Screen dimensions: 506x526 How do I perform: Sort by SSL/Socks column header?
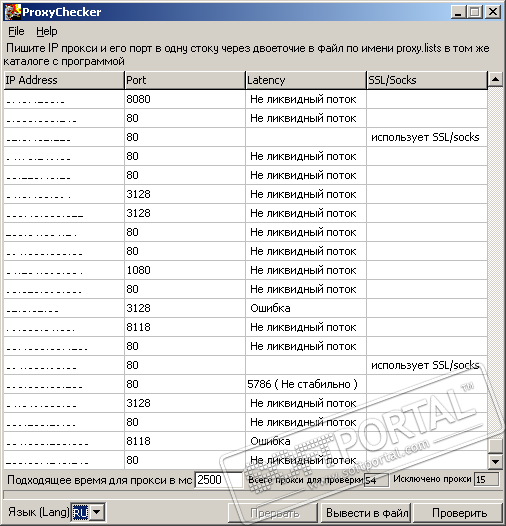pos(426,80)
